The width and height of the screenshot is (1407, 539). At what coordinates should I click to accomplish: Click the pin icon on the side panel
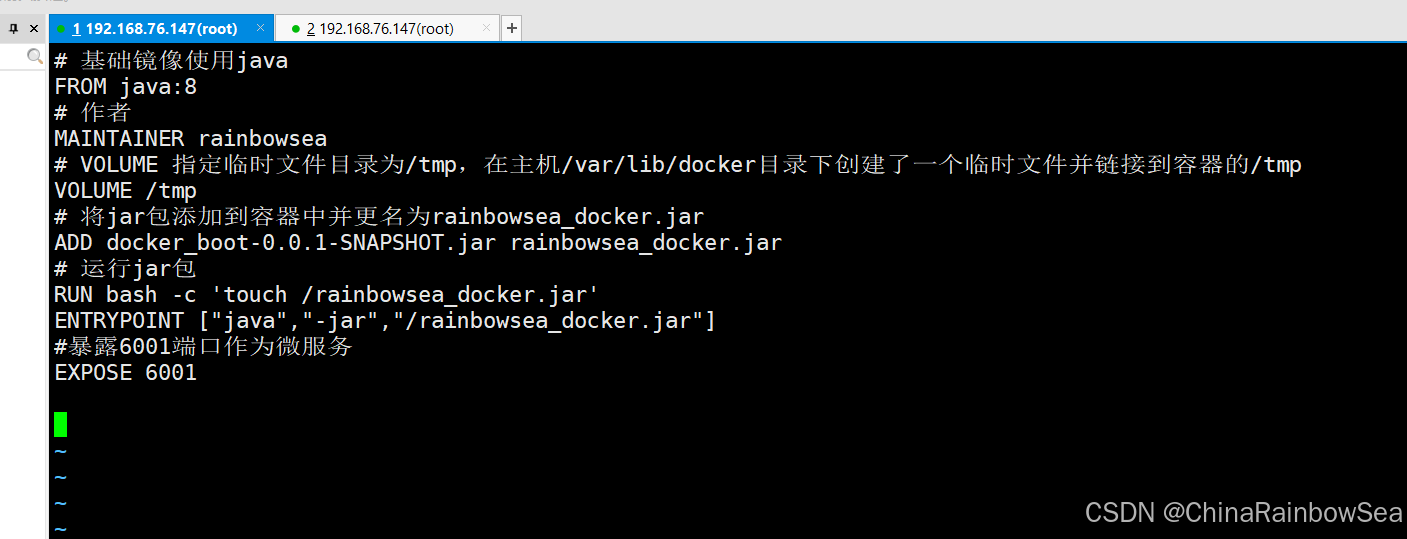click(13, 29)
